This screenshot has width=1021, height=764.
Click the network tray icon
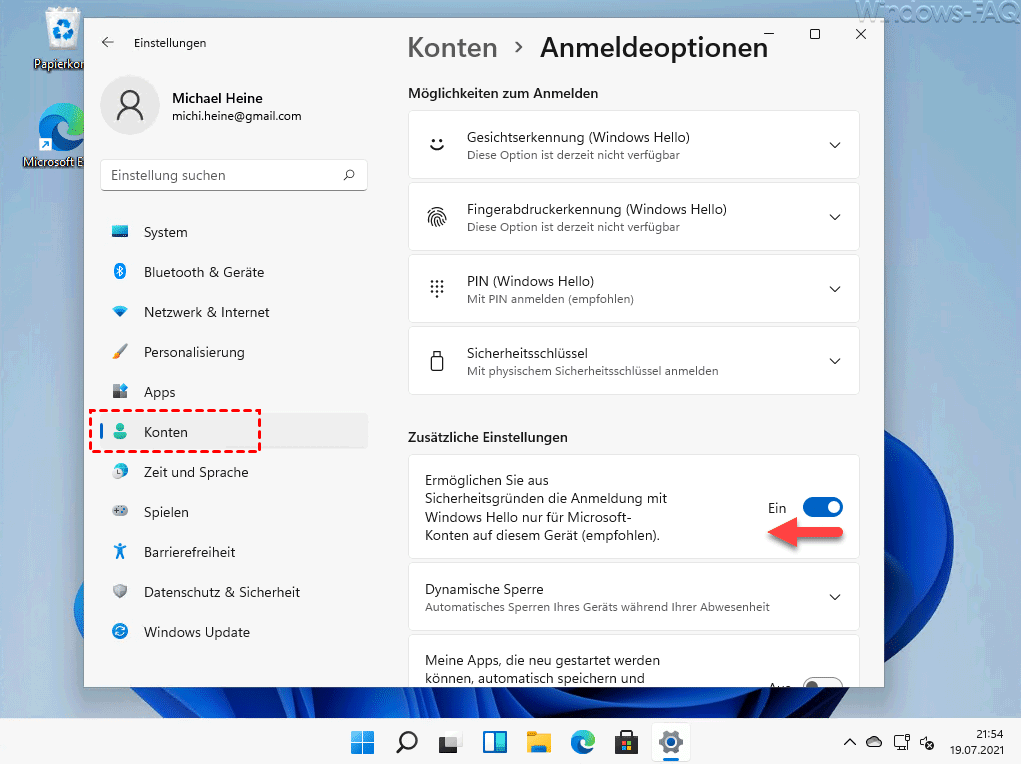(x=901, y=742)
